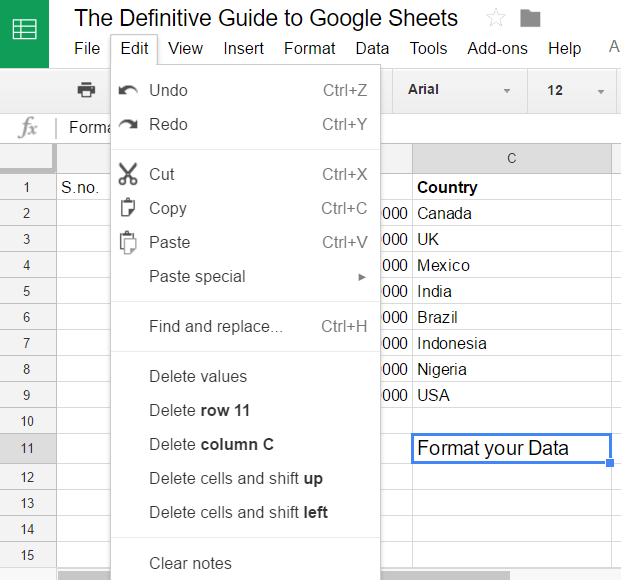This screenshot has width=621, height=580.
Task: Star this spreadsheet document
Action: click(496, 18)
